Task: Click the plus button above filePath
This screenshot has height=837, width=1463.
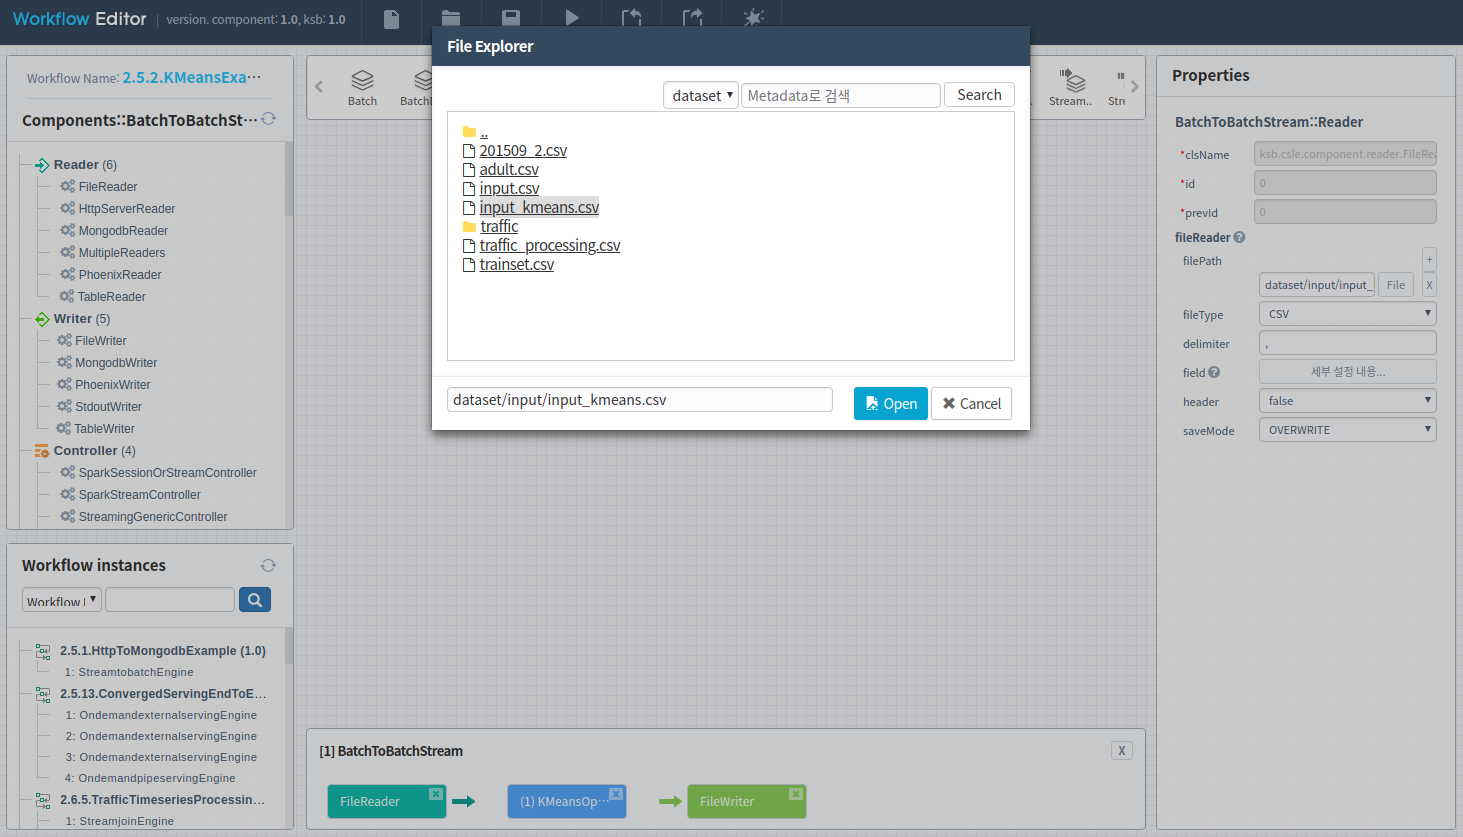Action: [x=1429, y=259]
